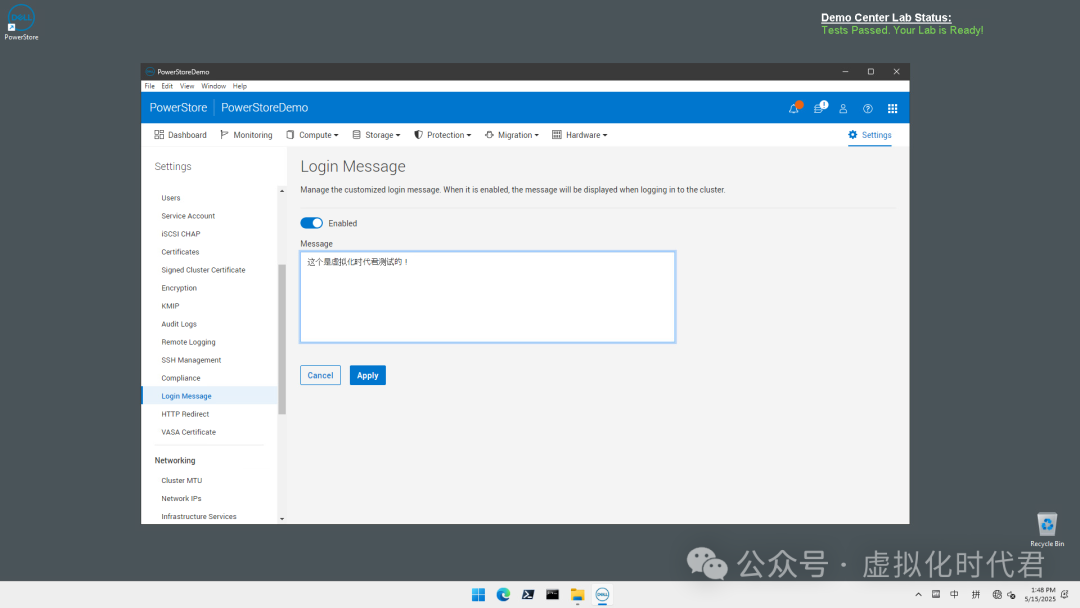Open File Explorer from the taskbar

[x=577, y=595]
